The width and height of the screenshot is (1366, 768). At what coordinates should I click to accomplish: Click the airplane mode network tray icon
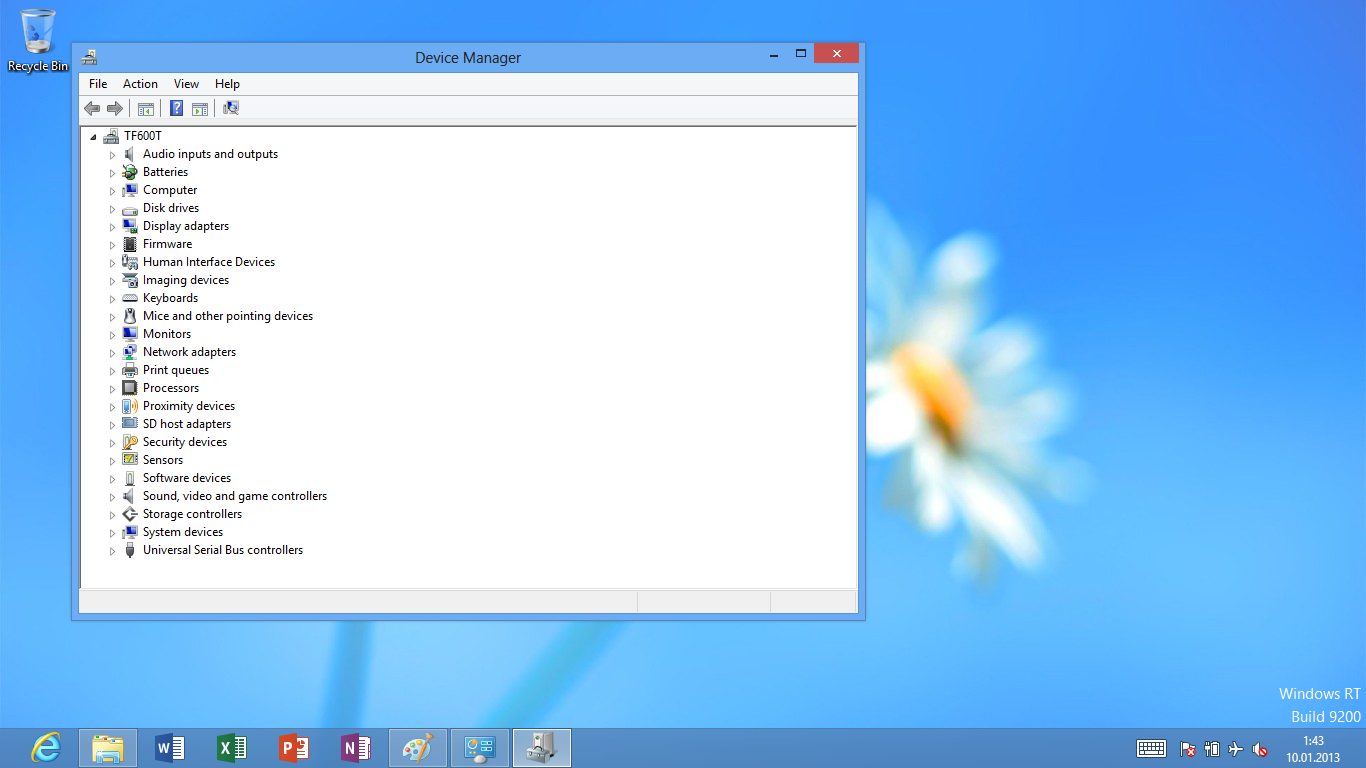click(1236, 749)
